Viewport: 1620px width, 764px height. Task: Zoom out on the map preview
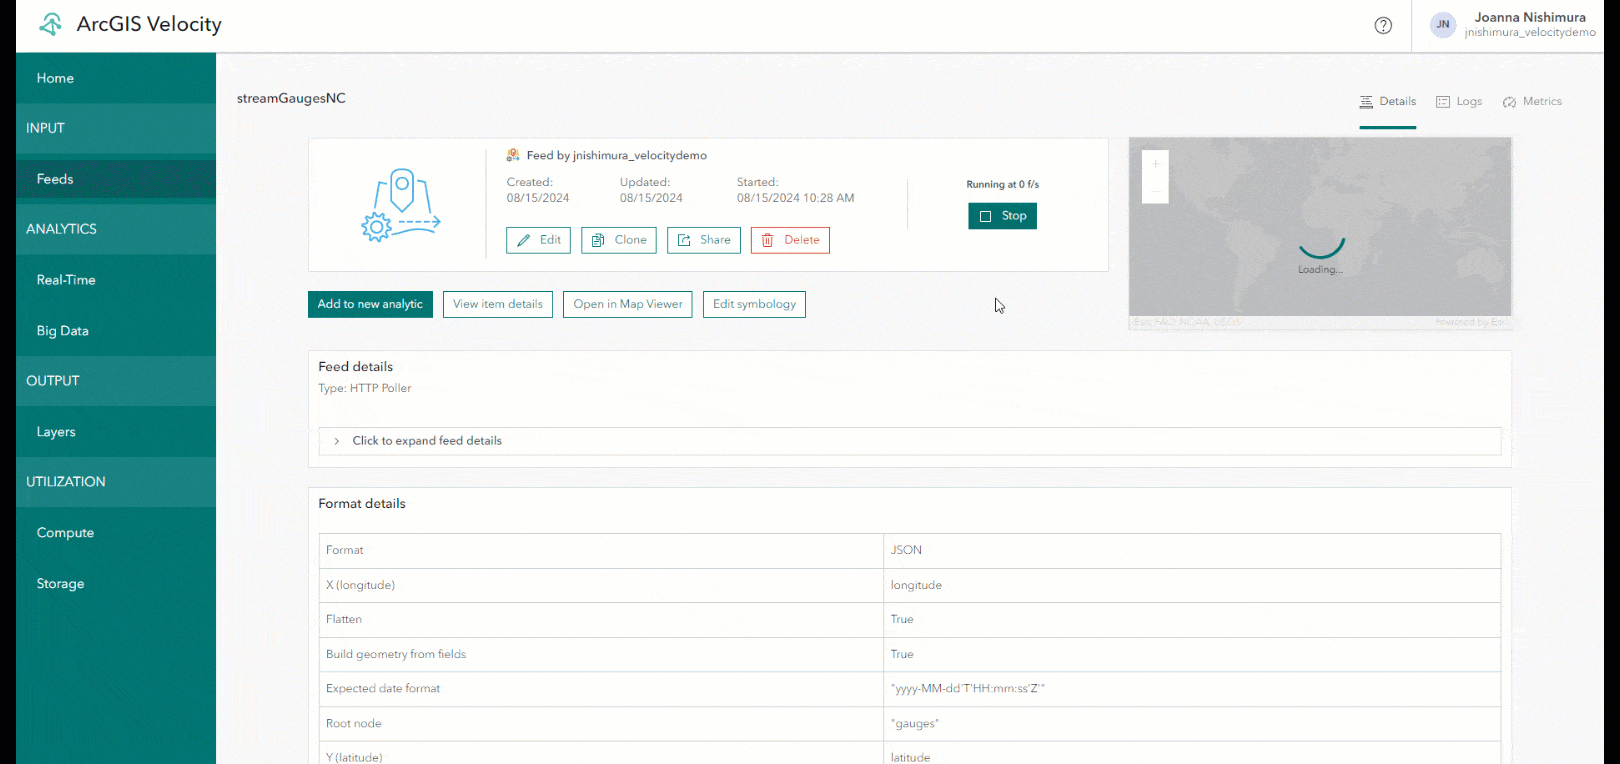tap(1155, 190)
